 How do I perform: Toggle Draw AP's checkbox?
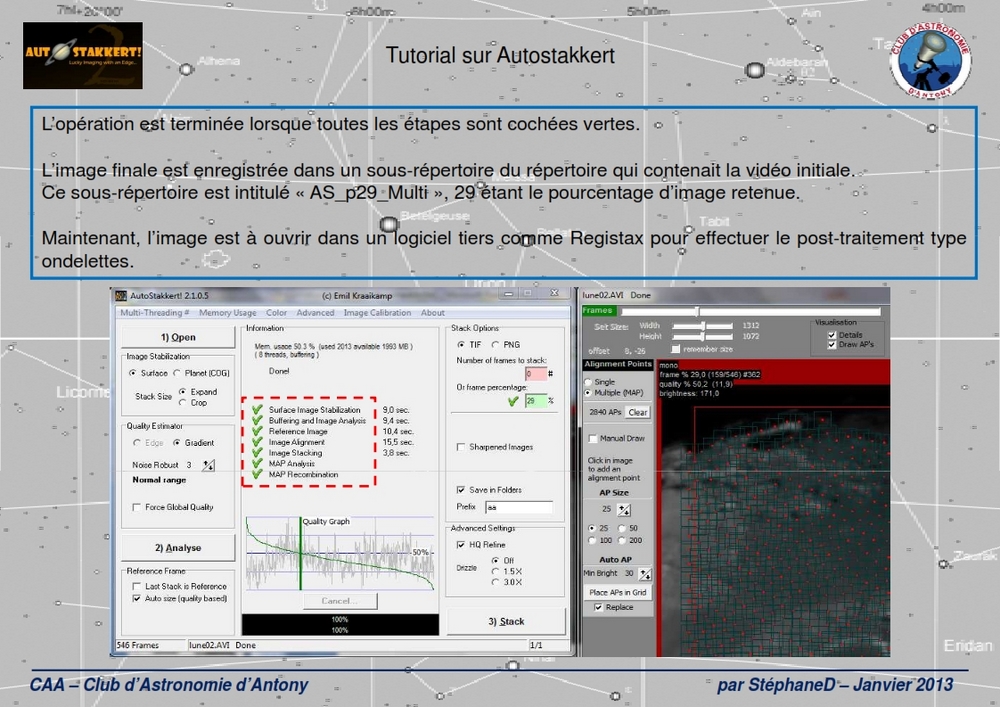[x=832, y=344]
